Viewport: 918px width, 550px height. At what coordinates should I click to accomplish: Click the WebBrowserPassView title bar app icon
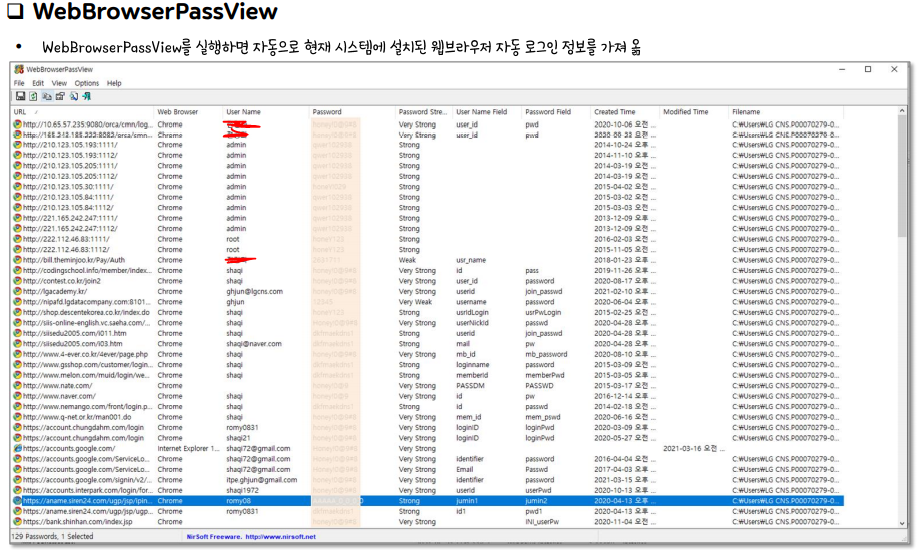(x=19, y=69)
